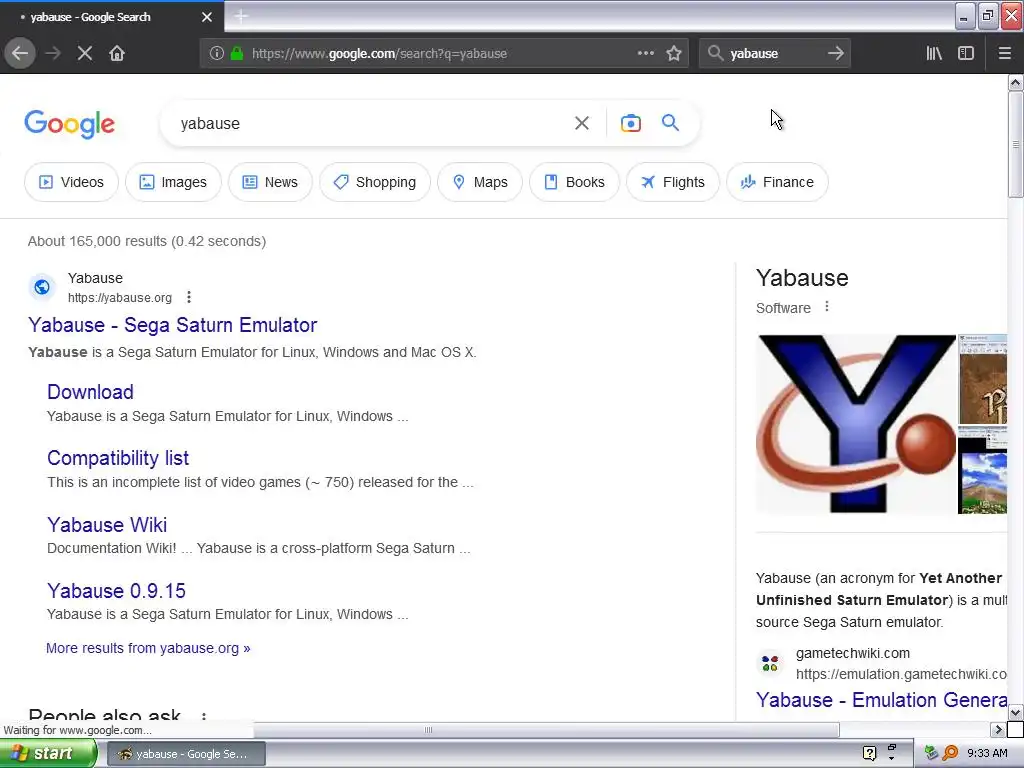Open Yabause - Sega Saturn Emulator result
Screen dimensions: 1024x768
172,325
